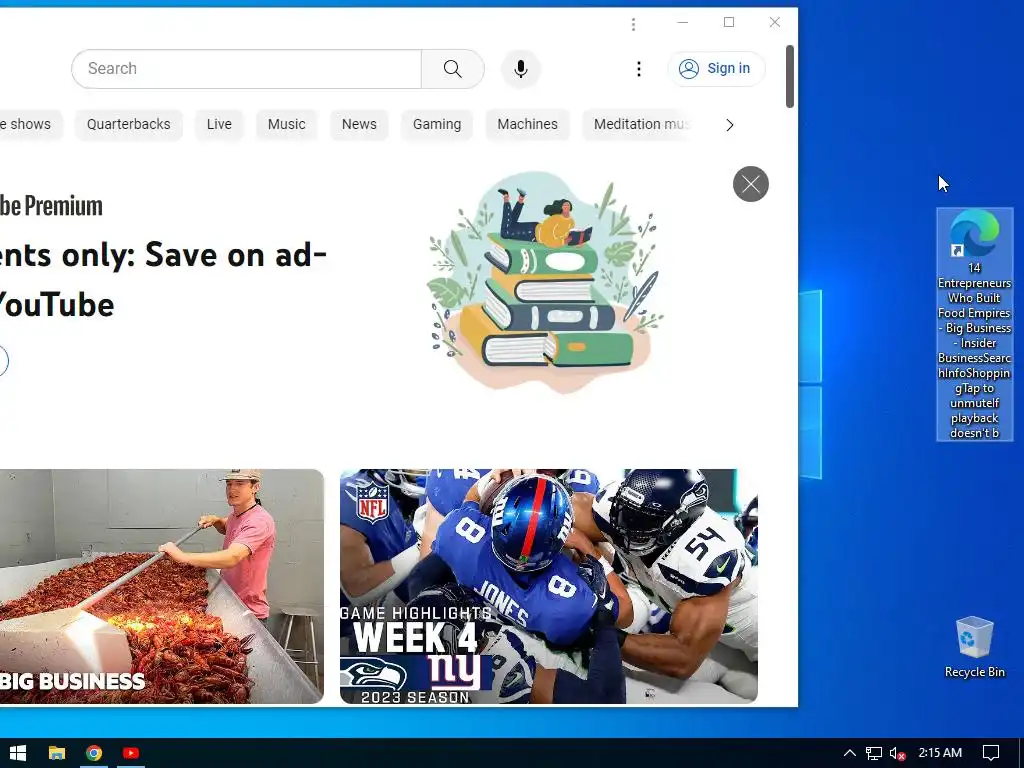Open the NFL Week 4 game highlights thumbnail
The width and height of the screenshot is (1024, 768).
549,586
